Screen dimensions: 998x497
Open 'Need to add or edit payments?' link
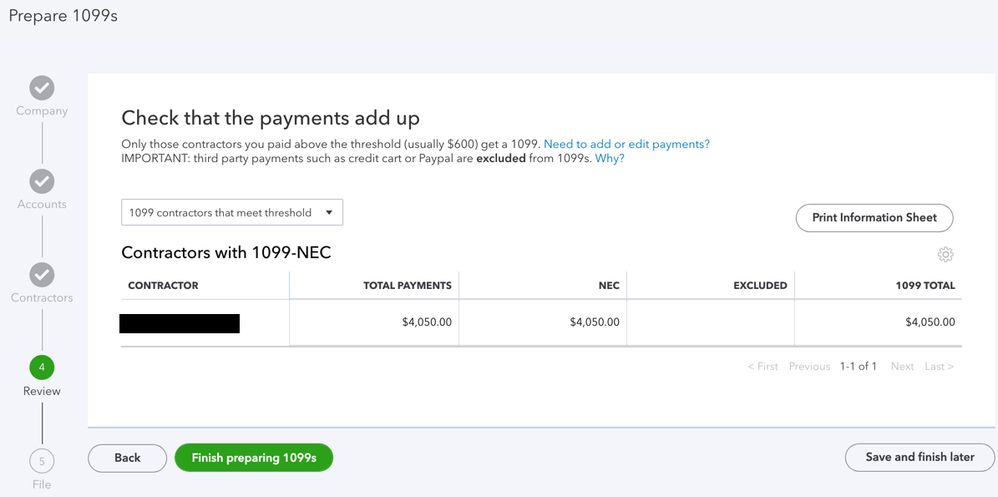(x=626, y=144)
